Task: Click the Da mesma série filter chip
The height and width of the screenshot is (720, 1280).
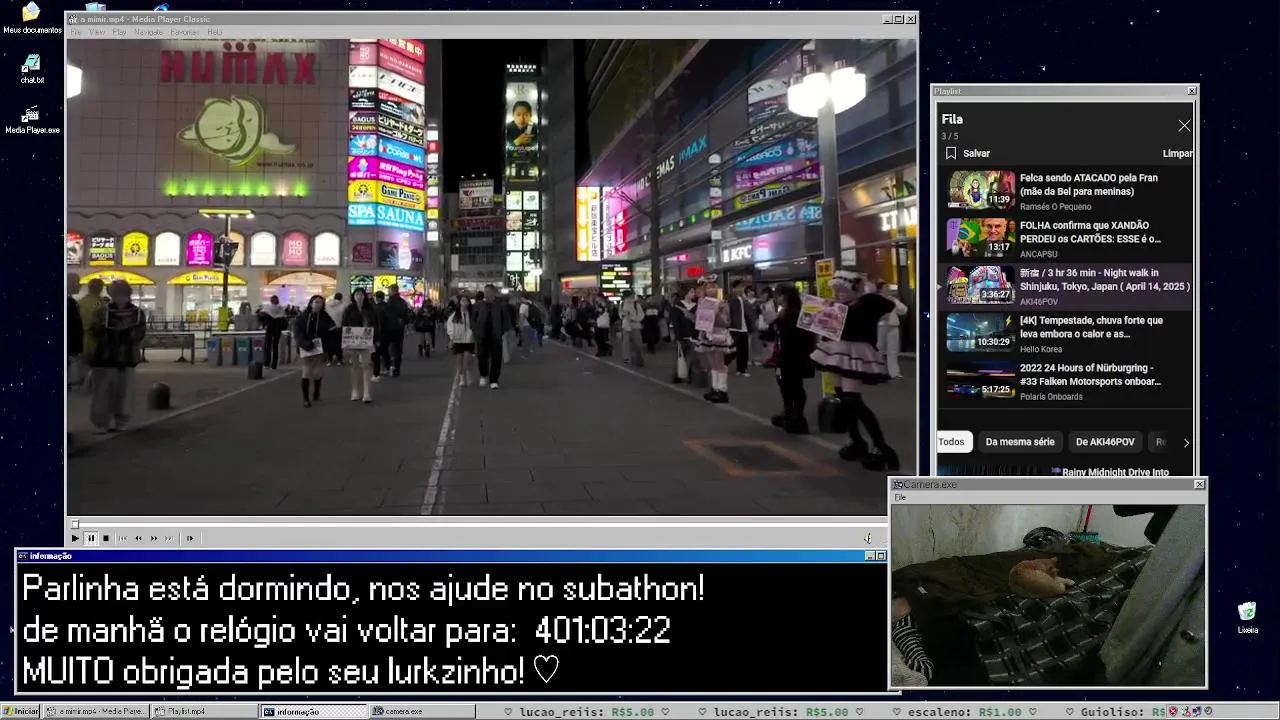Action: [x=1020, y=442]
